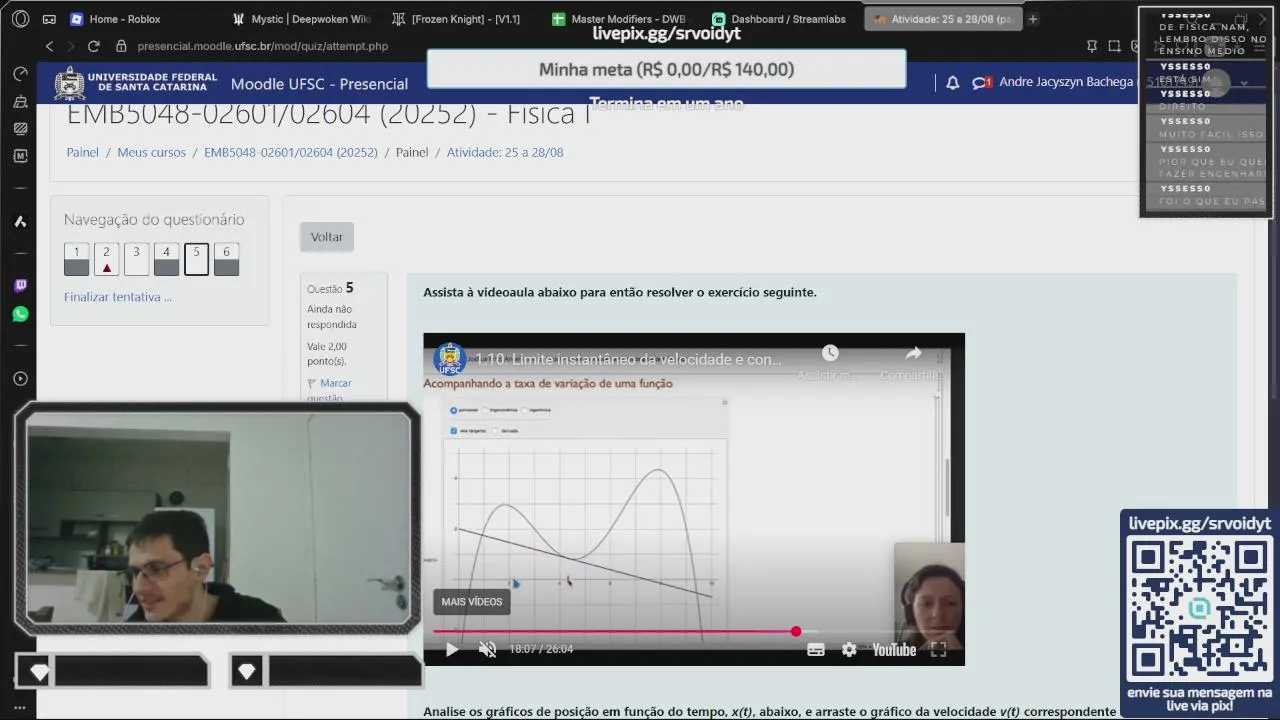Screen dimensions: 1280x720
Task: Open the video settings gear icon
Action: point(849,649)
